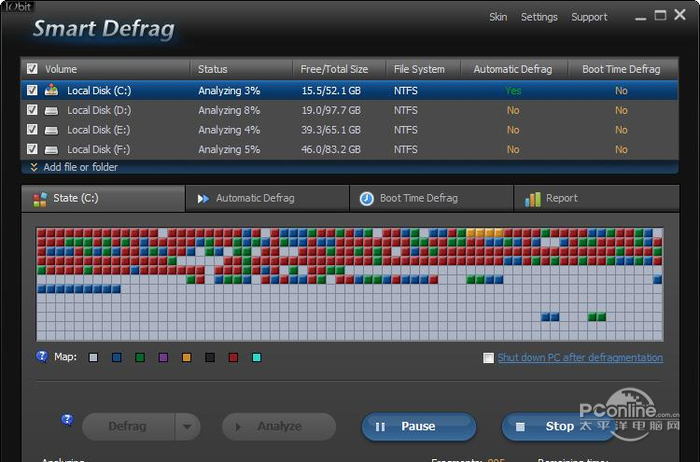Click the purple map legend swatch
700x462 pixels.
[x=163, y=358]
